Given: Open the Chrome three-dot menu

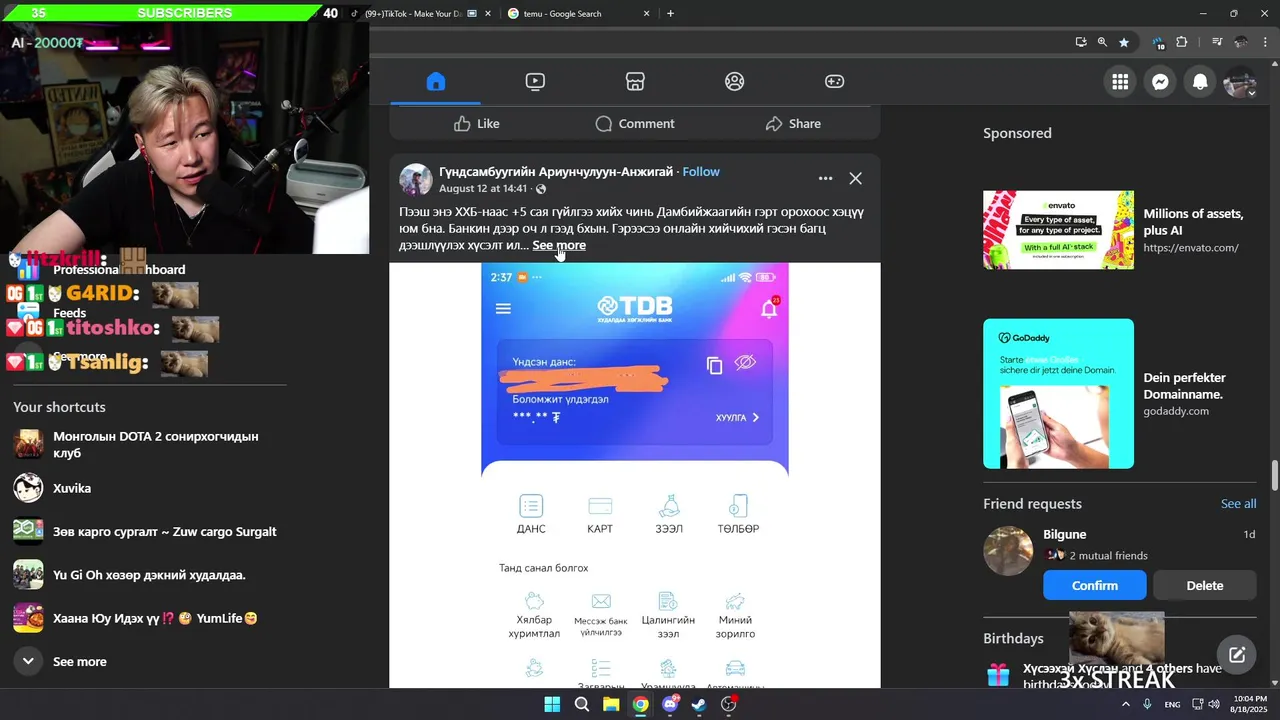Looking at the screenshot, I should pyautogui.click(x=1266, y=42).
